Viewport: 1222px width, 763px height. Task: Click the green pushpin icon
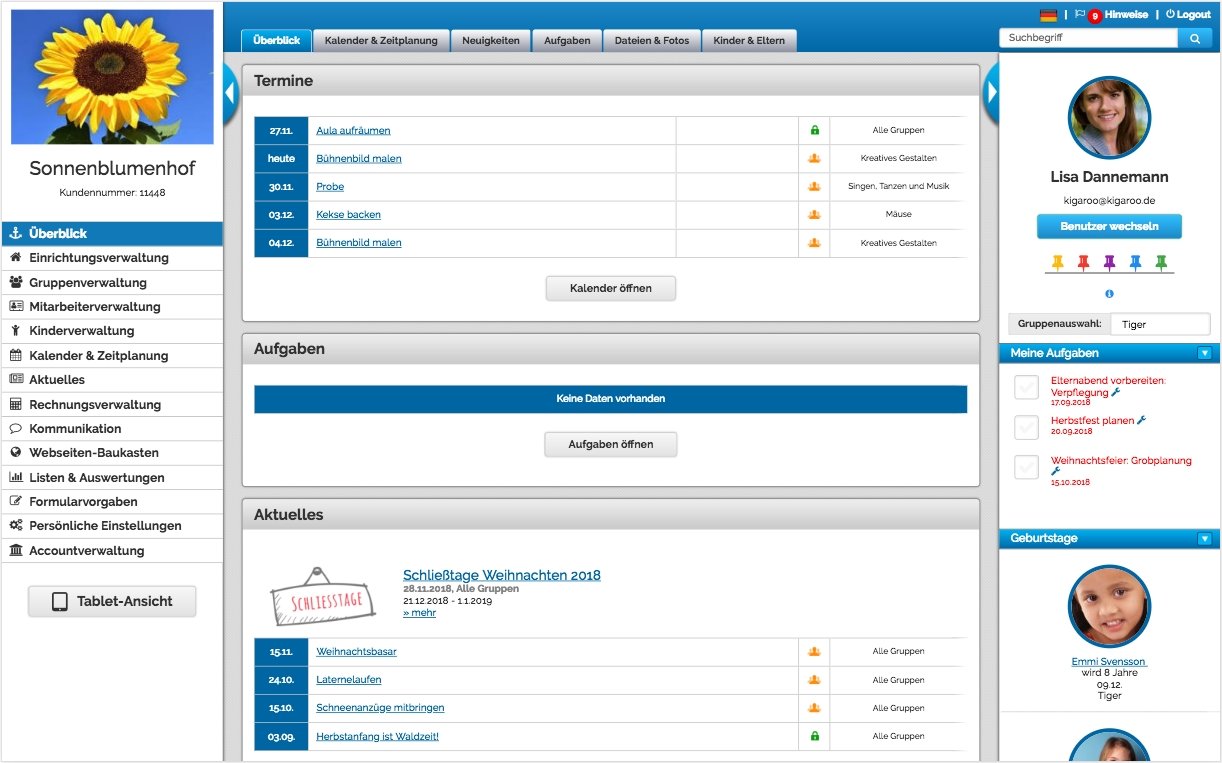pos(1161,263)
